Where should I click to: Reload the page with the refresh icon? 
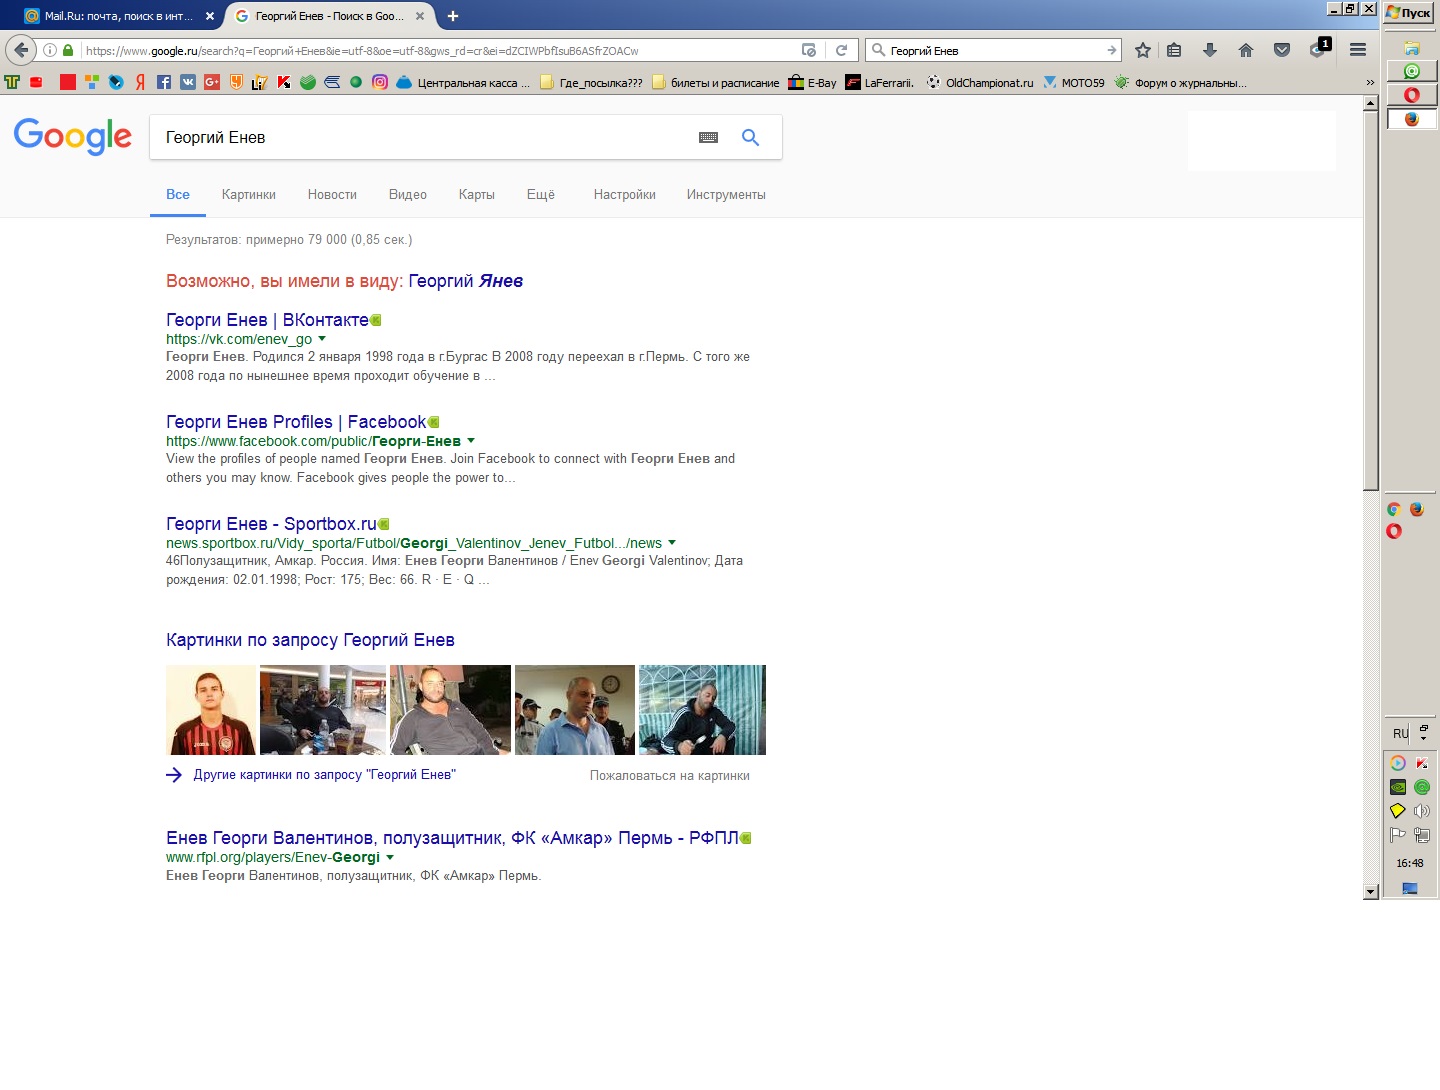pyautogui.click(x=842, y=50)
